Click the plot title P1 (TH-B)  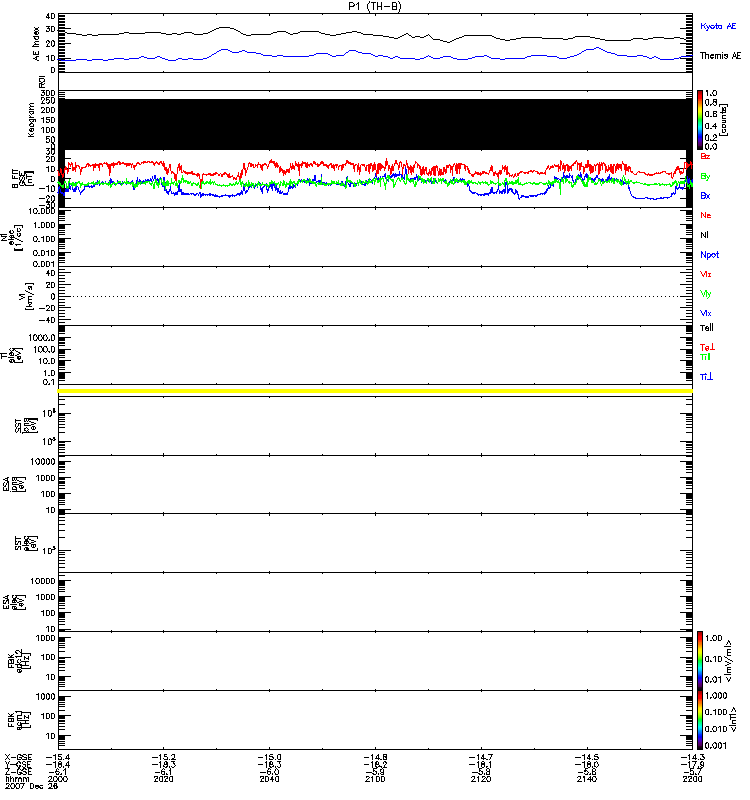(374, 6)
